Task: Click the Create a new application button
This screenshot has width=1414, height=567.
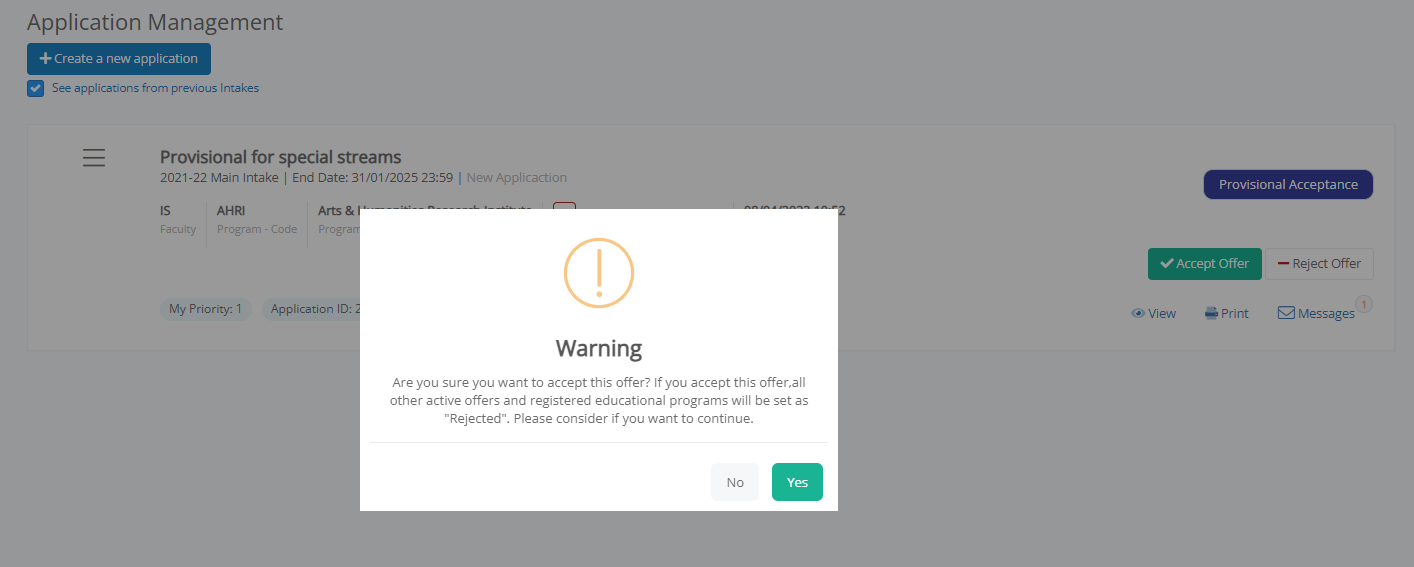Action: tap(119, 59)
